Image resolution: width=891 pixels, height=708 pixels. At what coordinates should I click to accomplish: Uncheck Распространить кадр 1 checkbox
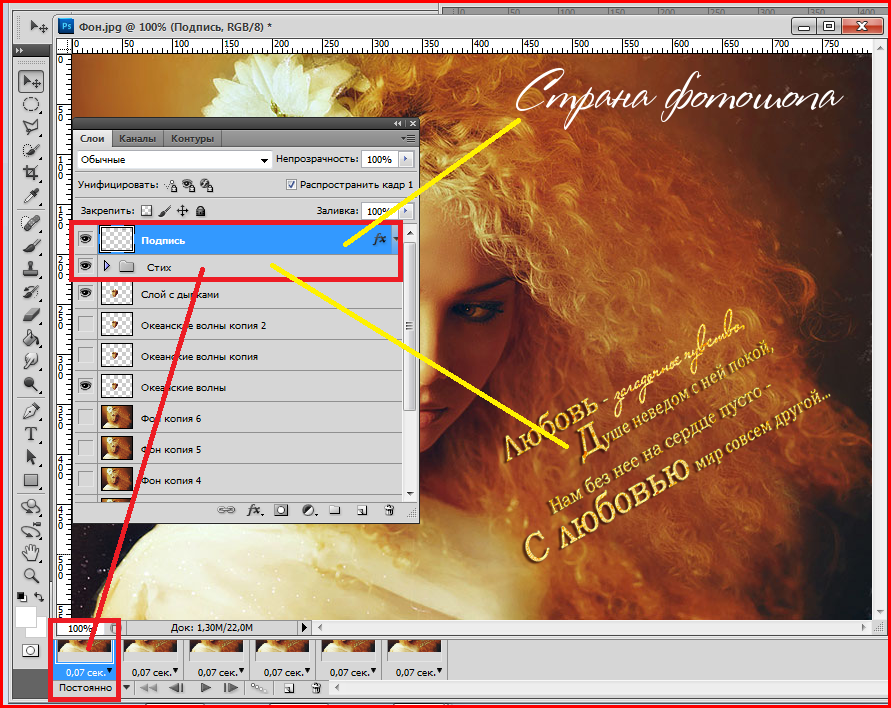pos(291,185)
